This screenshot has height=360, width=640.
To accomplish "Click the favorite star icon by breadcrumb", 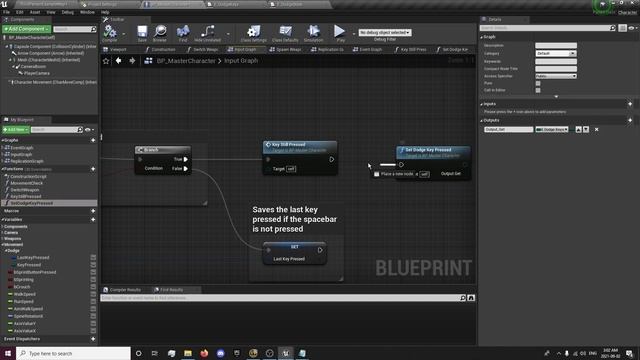I will tap(106, 61).
